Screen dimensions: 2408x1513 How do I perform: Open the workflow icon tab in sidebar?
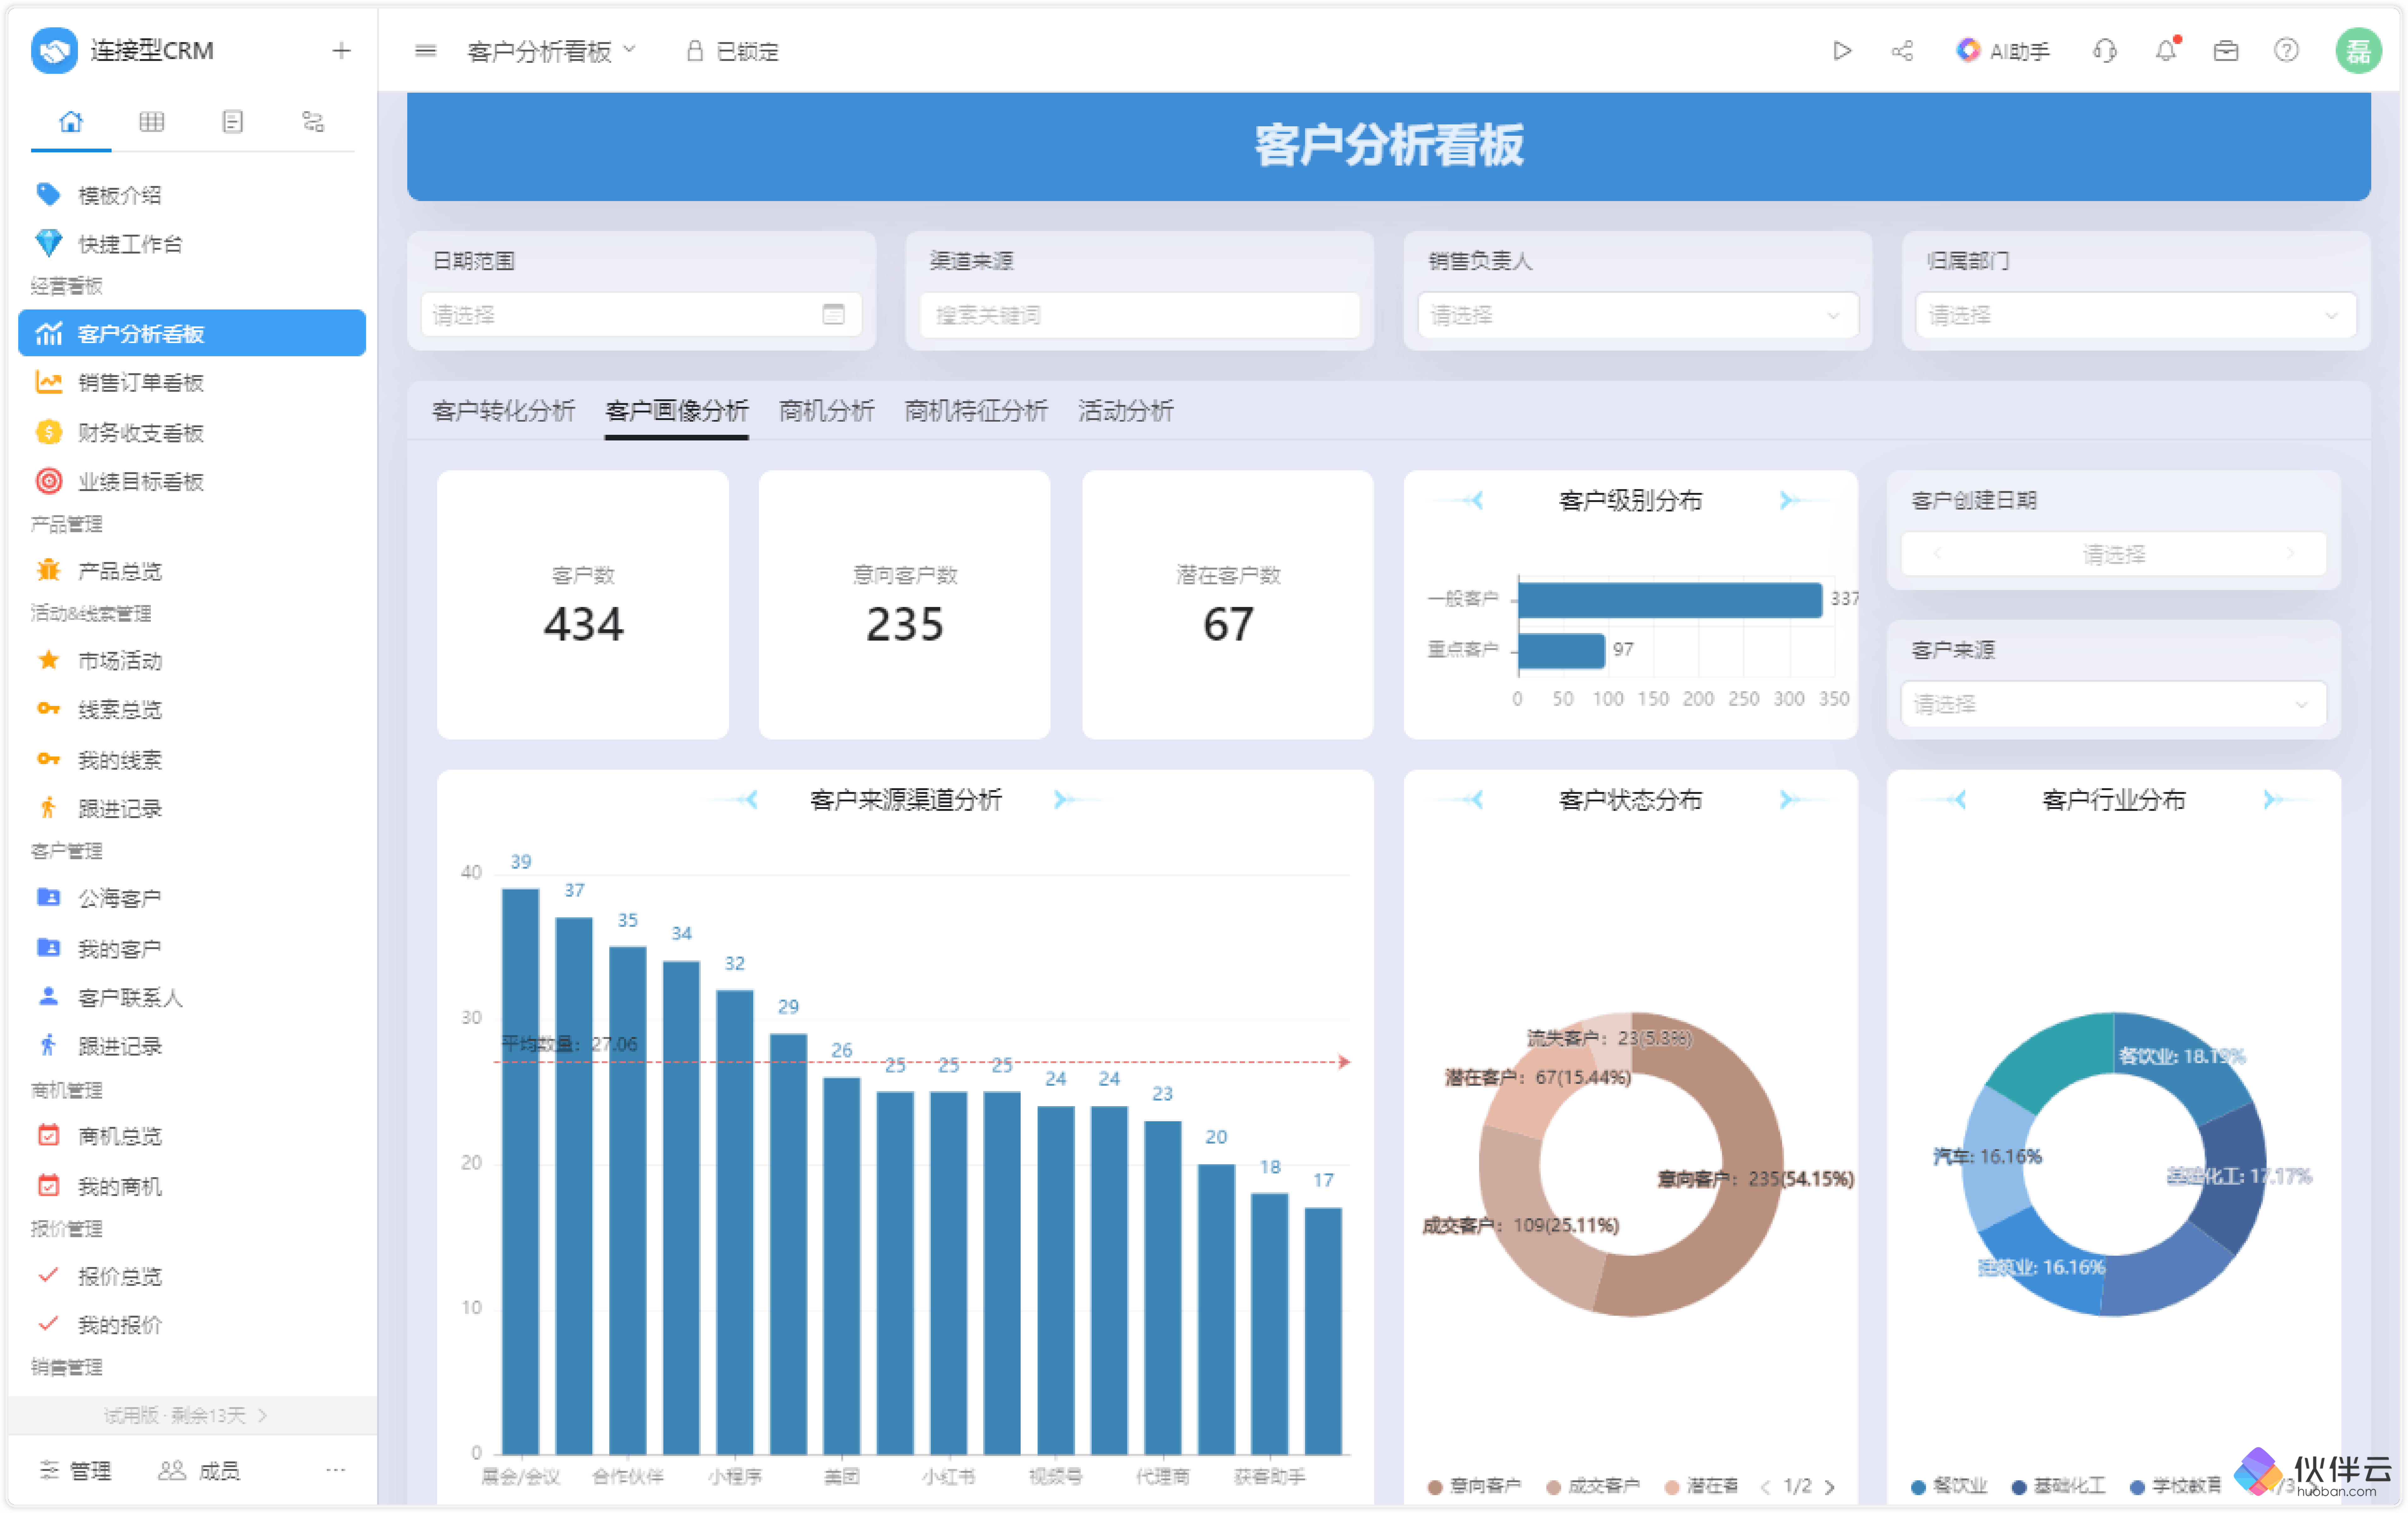(x=313, y=122)
